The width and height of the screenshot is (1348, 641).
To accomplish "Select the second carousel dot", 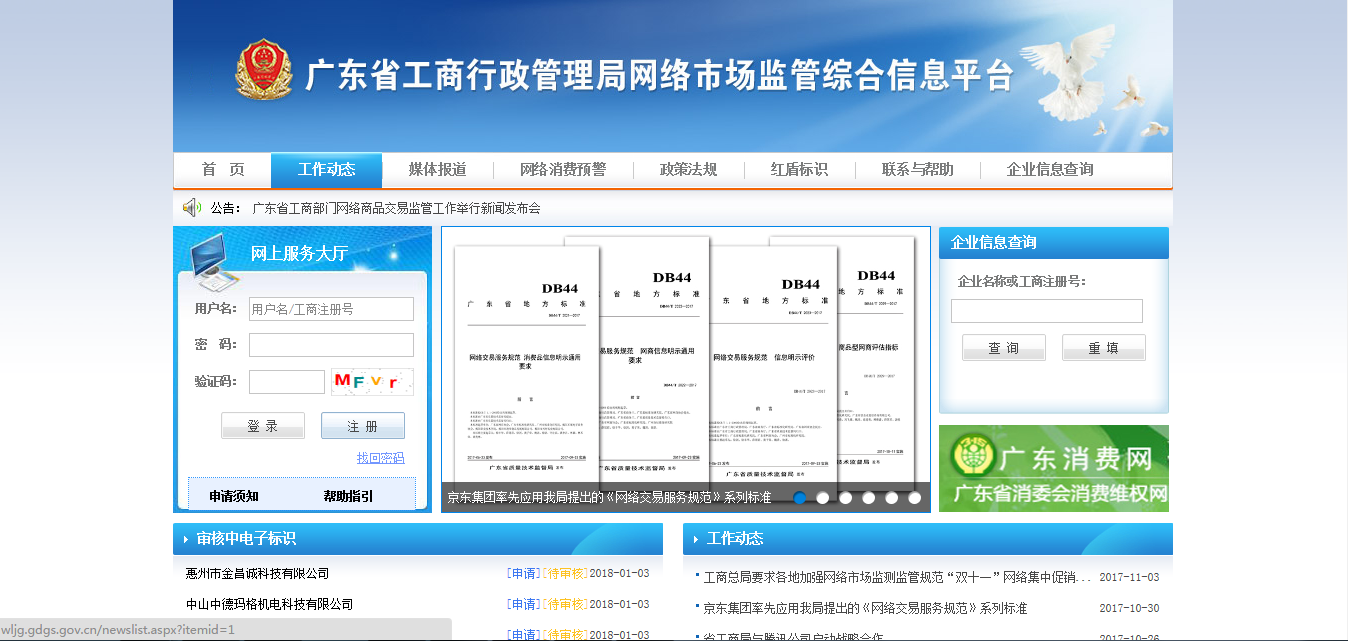I will 823,497.
